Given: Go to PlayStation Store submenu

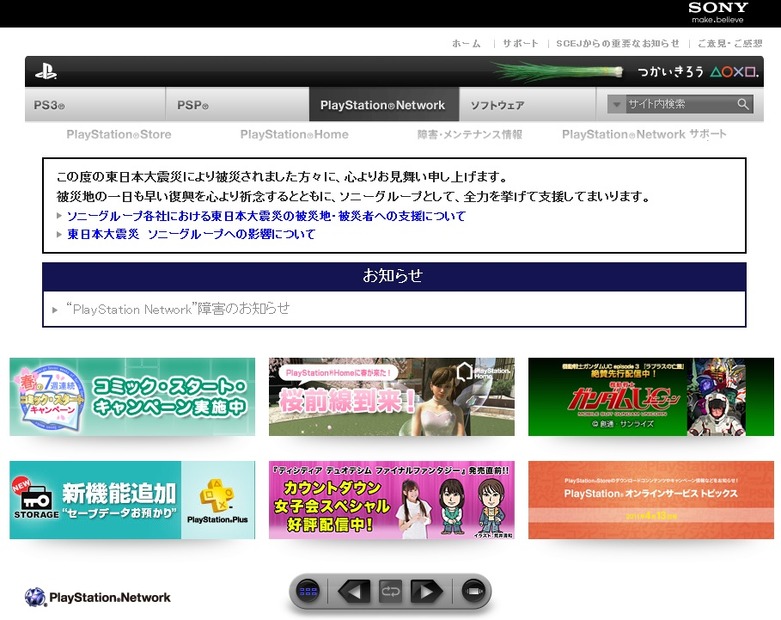Looking at the screenshot, I should pyautogui.click(x=119, y=134).
